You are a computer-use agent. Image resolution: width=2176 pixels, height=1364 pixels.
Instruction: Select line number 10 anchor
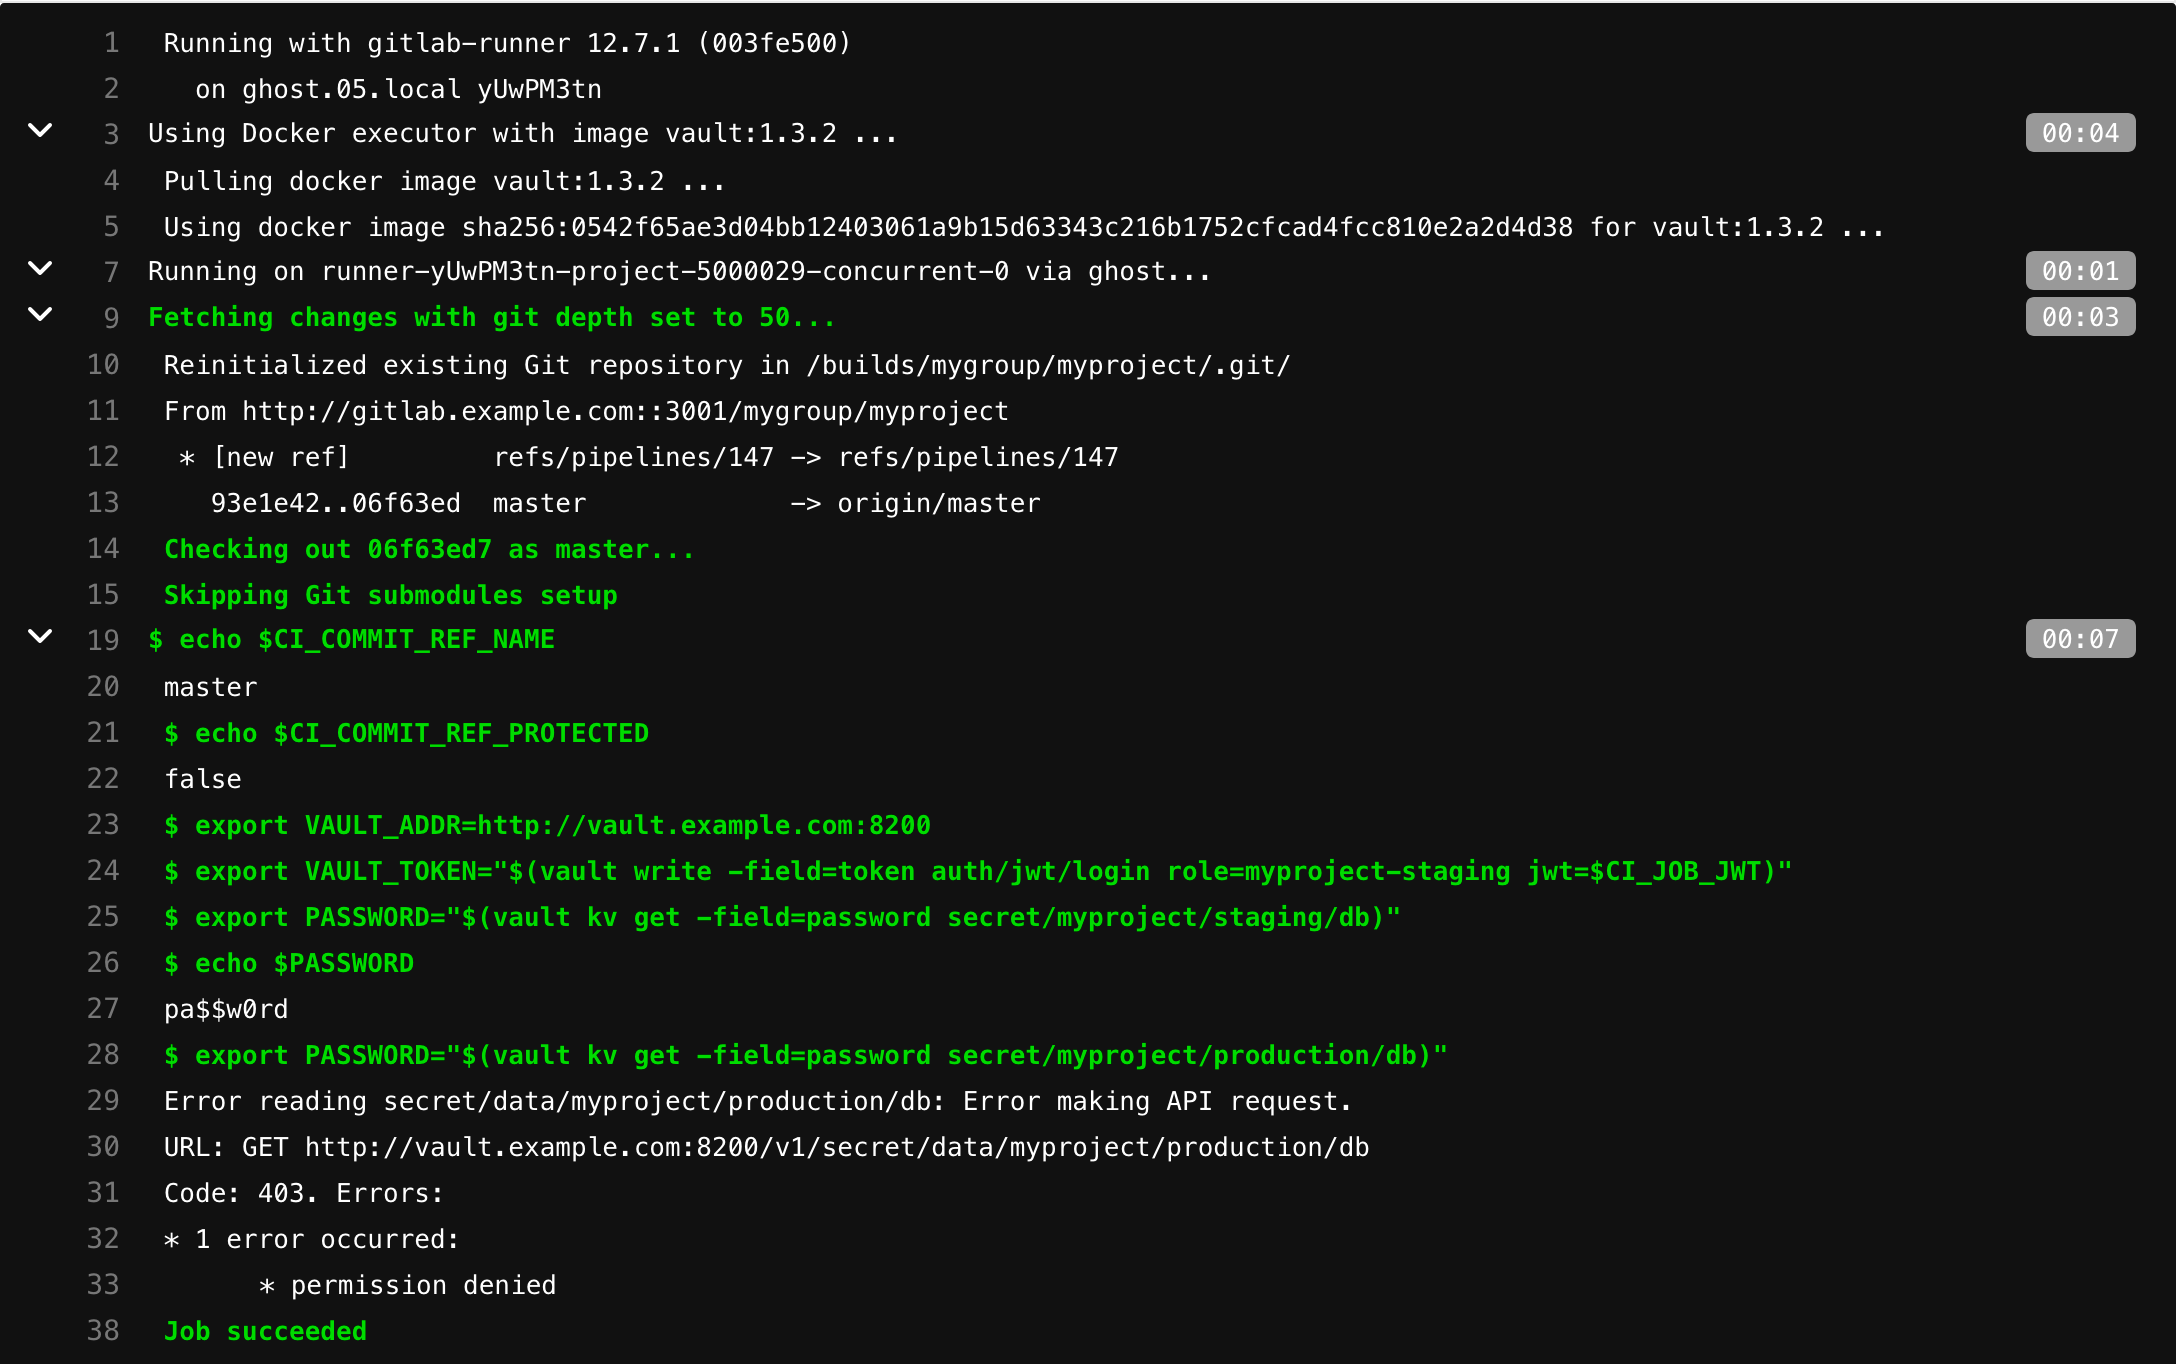(103, 364)
